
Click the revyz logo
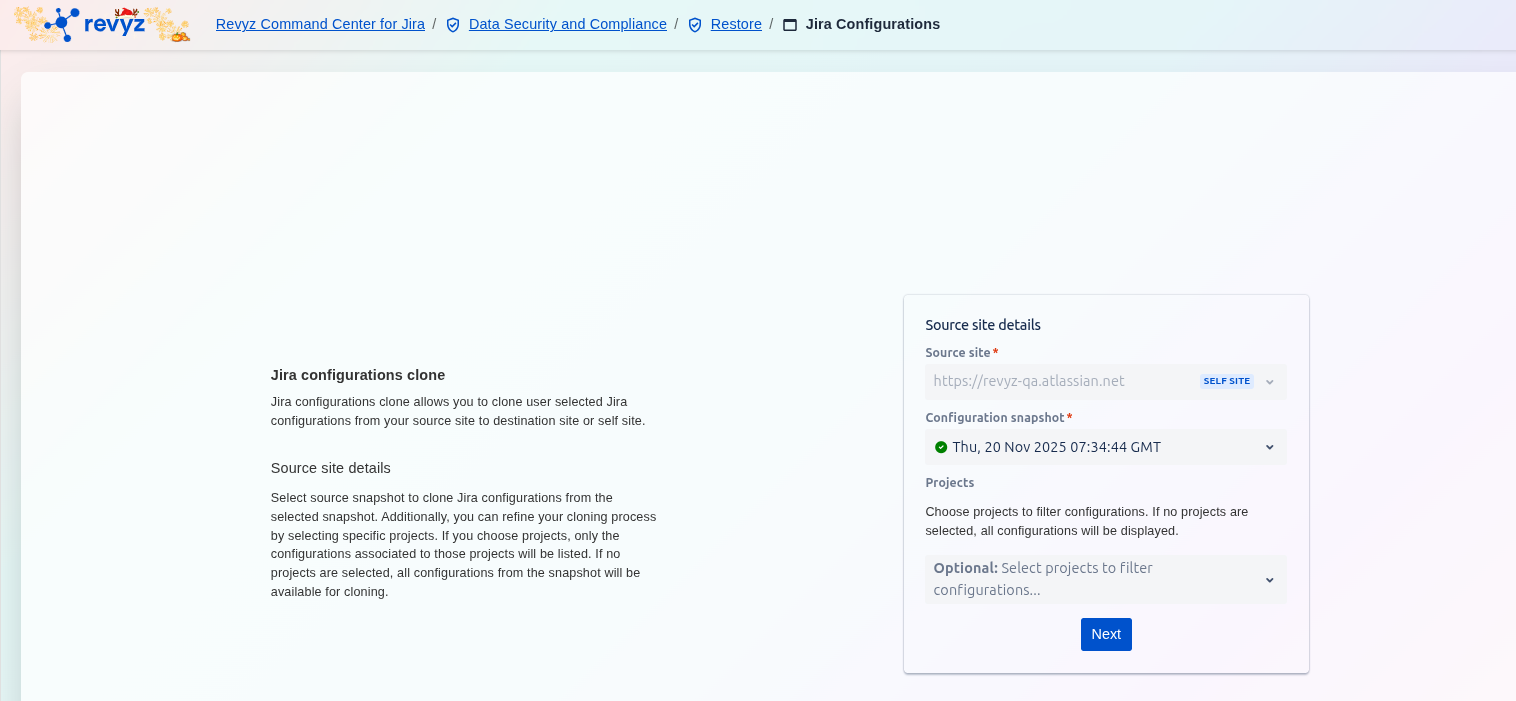coord(100,25)
